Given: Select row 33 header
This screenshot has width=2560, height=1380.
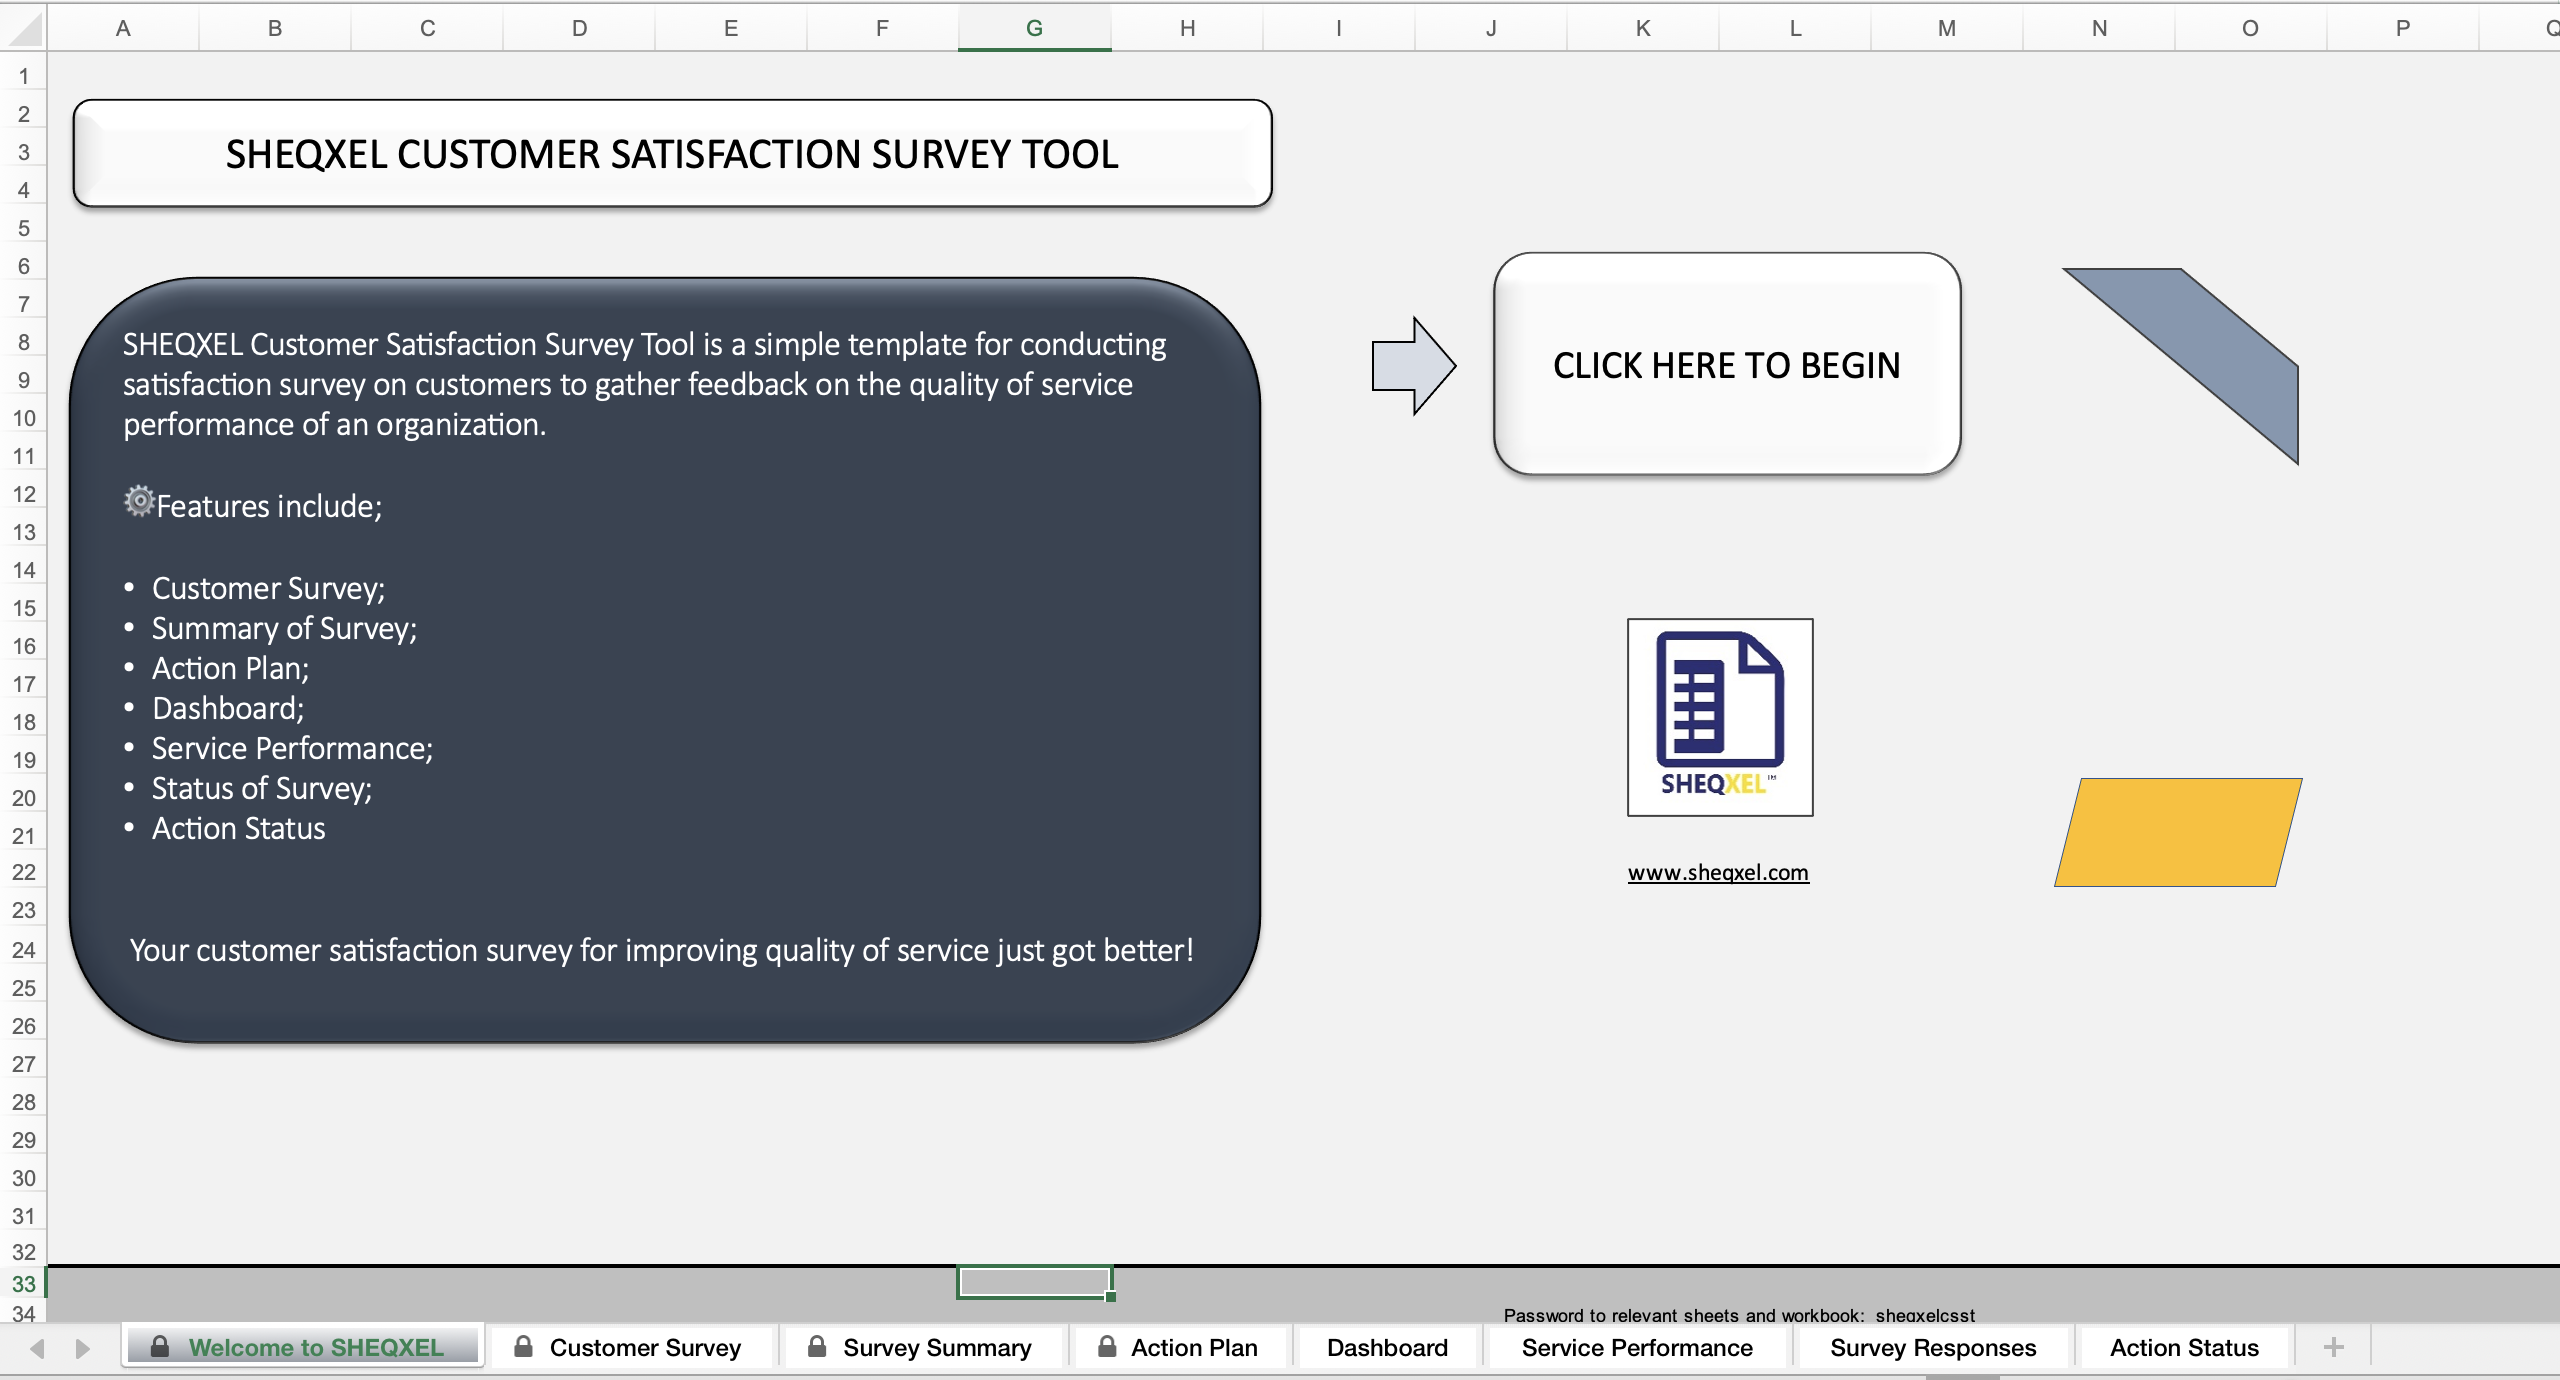Looking at the screenshot, I should 23,1284.
